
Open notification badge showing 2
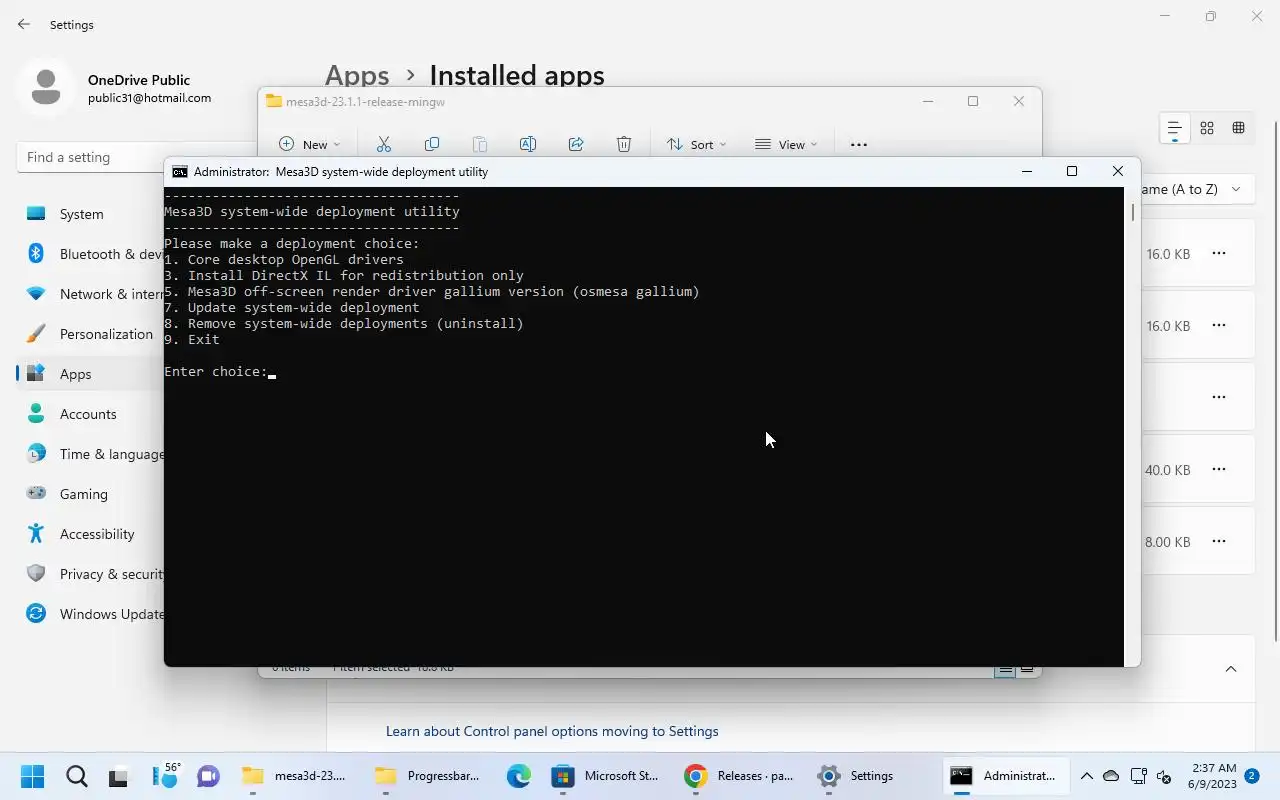pos(1252,775)
